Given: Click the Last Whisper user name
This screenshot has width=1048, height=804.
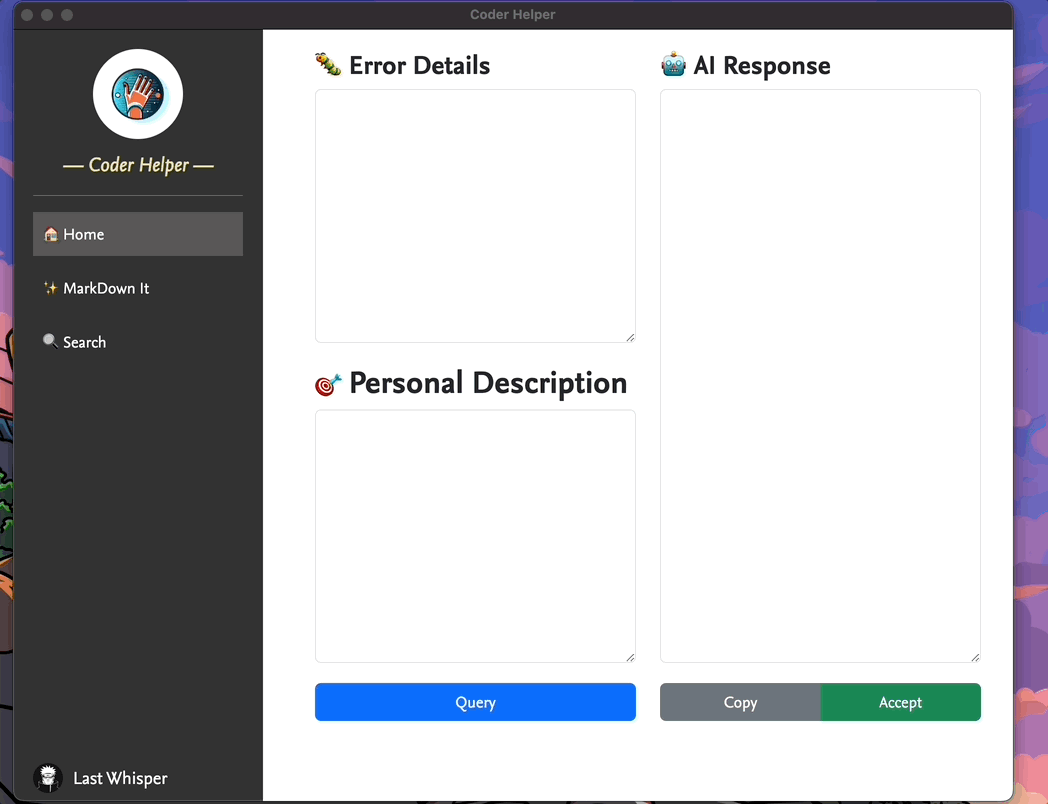Looking at the screenshot, I should click(x=120, y=778).
